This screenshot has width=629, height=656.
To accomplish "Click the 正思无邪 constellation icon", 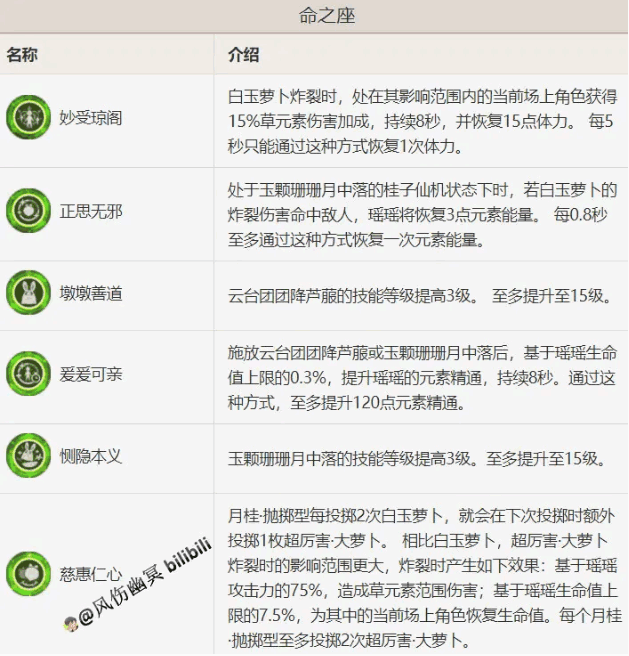I will [28, 210].
